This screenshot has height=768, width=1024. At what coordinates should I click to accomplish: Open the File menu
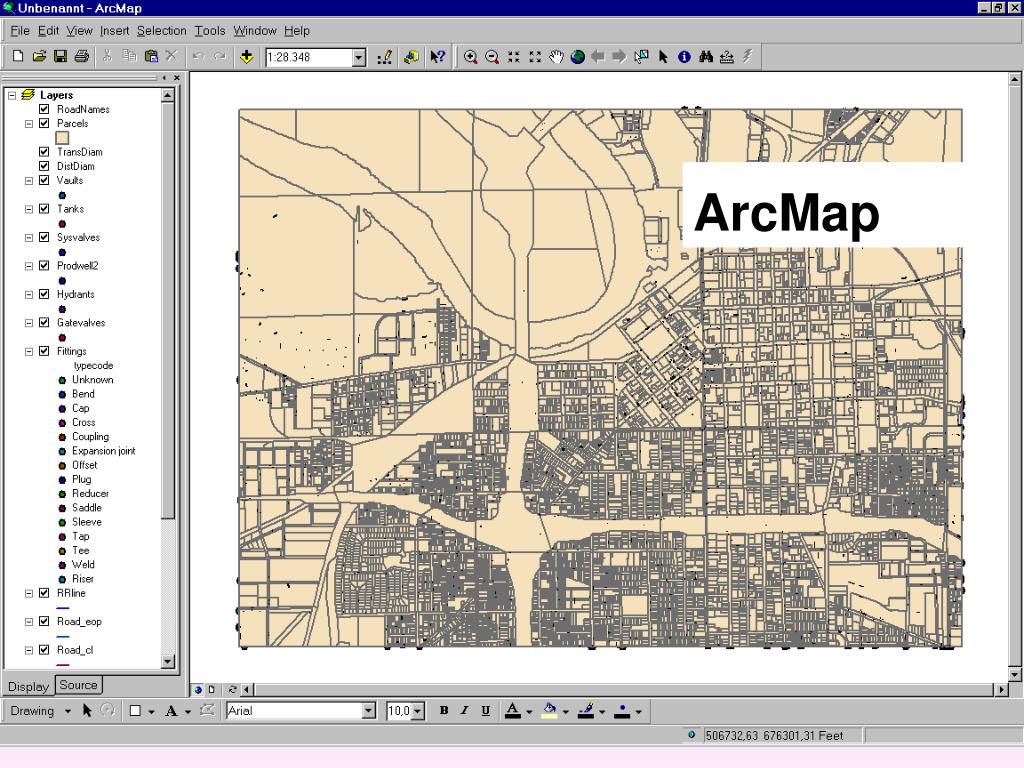coord(20,31)
